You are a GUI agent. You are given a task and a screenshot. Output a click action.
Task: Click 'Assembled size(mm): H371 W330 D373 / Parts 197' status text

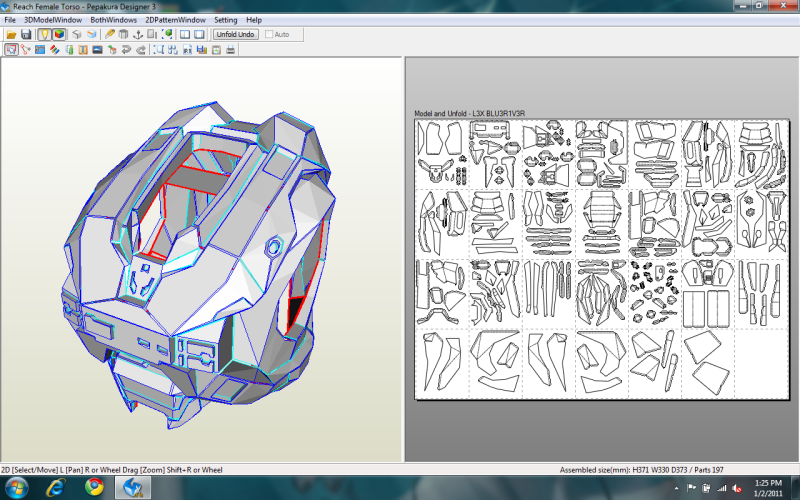pyautogui.click(x=641, y=470)
